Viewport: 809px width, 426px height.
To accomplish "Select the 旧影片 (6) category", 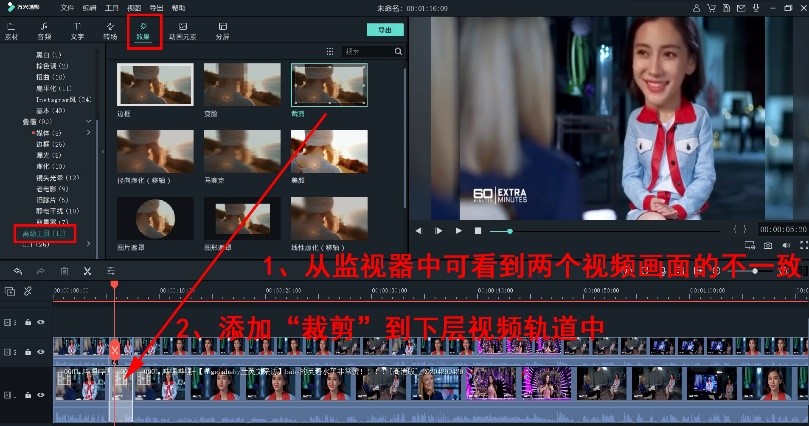I will 52,200.
